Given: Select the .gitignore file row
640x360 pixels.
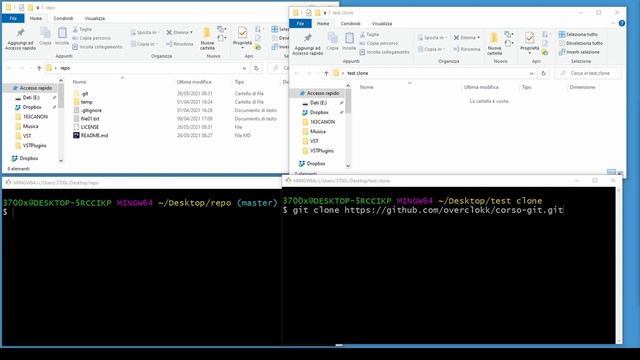Looking at the screenshot, I should click(176, 110).
